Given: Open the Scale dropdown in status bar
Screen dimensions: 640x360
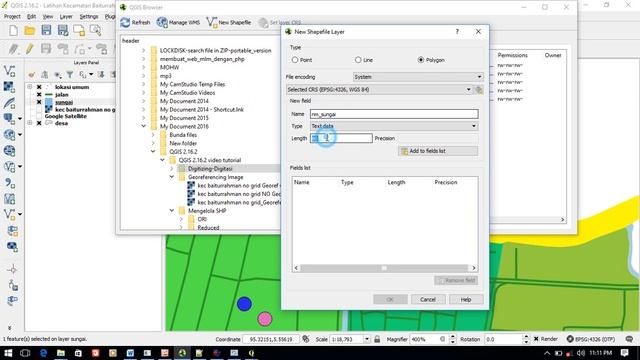Looking at the screenshot, I should tap(367, 339).
